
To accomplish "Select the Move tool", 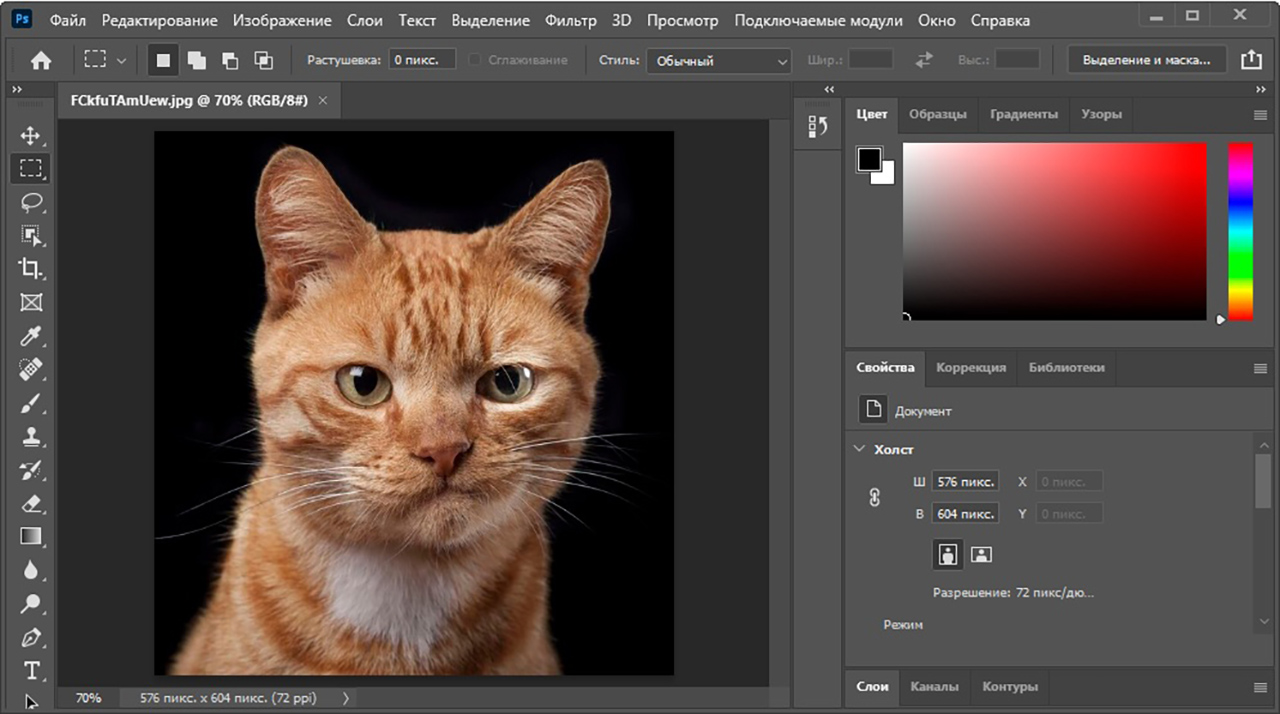I will 31,135.
